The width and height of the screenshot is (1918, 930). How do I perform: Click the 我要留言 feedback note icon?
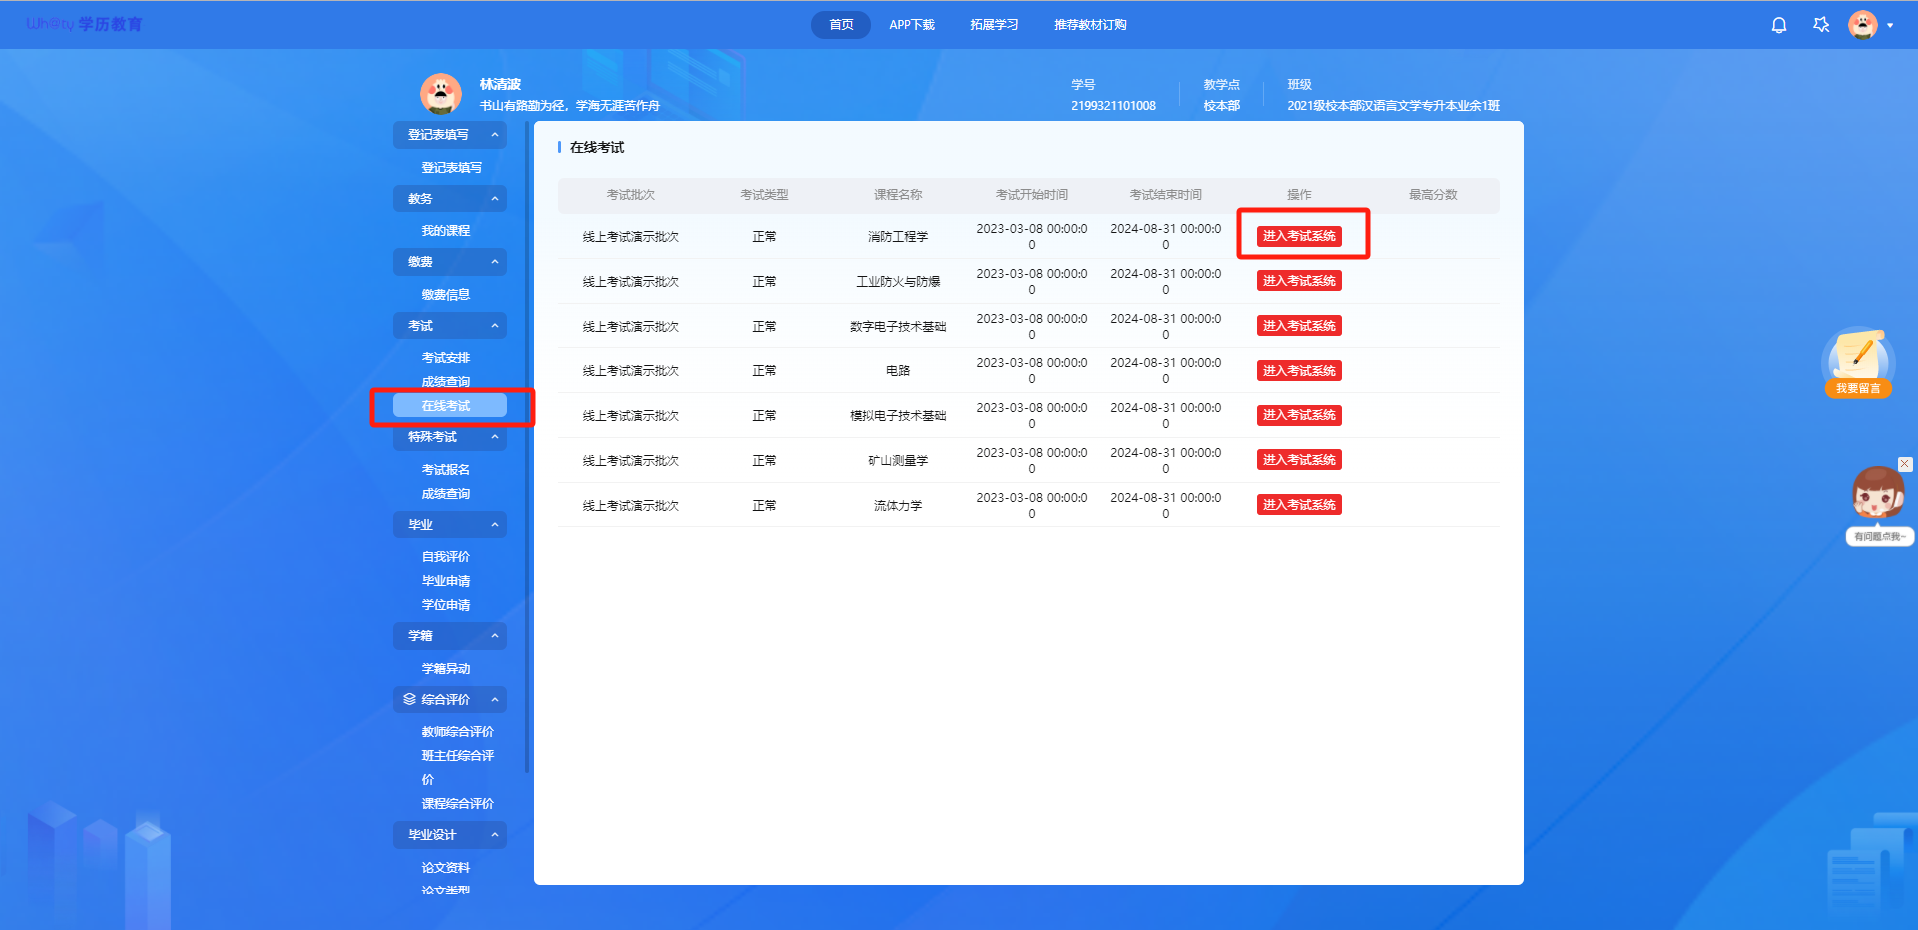[1858, 360]
